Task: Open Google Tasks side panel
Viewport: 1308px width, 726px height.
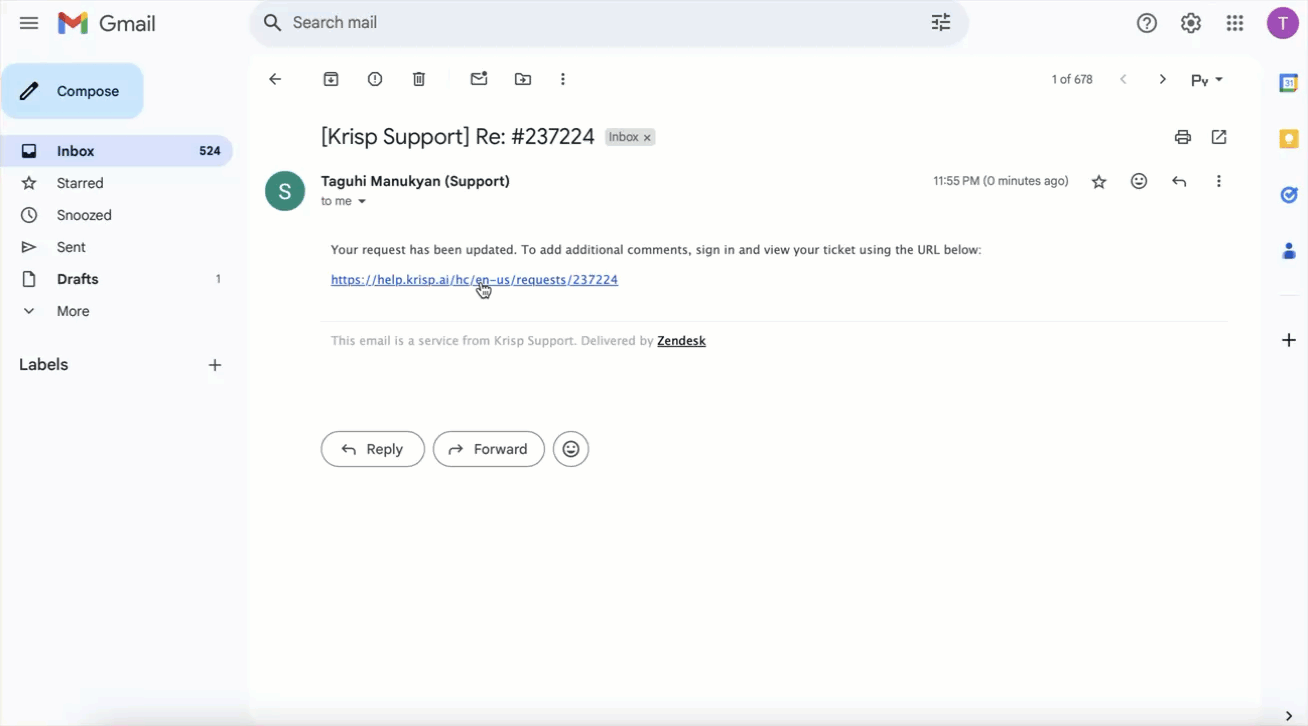Action: [1289, 195]
